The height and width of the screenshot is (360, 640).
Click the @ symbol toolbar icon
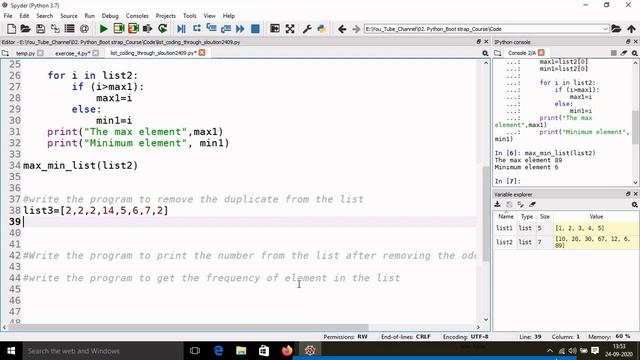coord(84,29)
